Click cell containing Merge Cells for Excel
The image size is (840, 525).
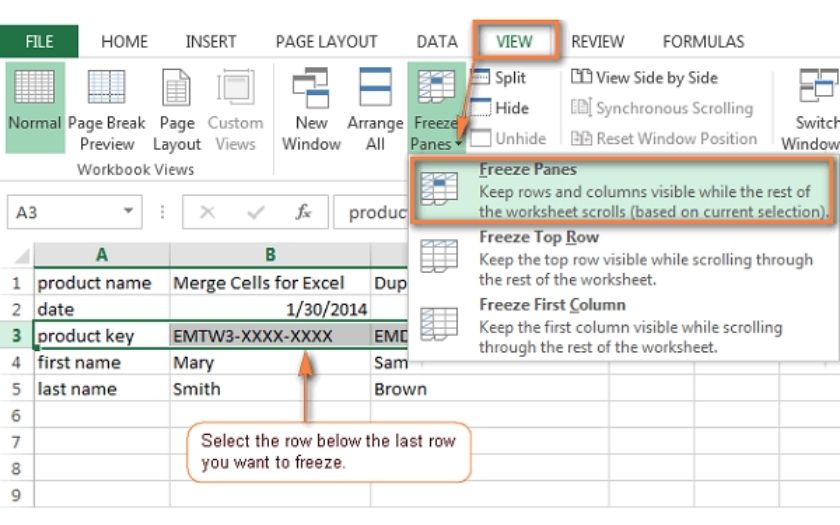[260, 283]
